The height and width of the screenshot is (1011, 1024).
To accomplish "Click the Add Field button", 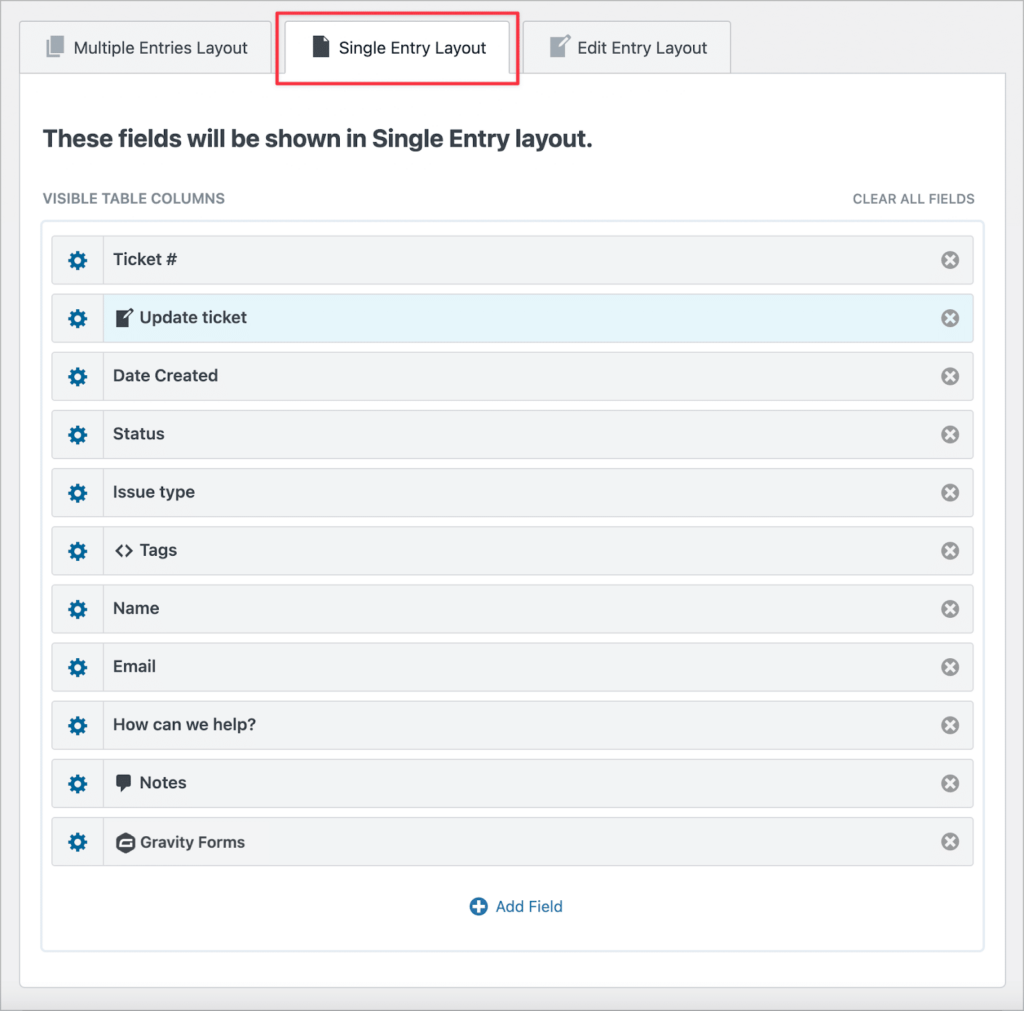I will point(516,907).
